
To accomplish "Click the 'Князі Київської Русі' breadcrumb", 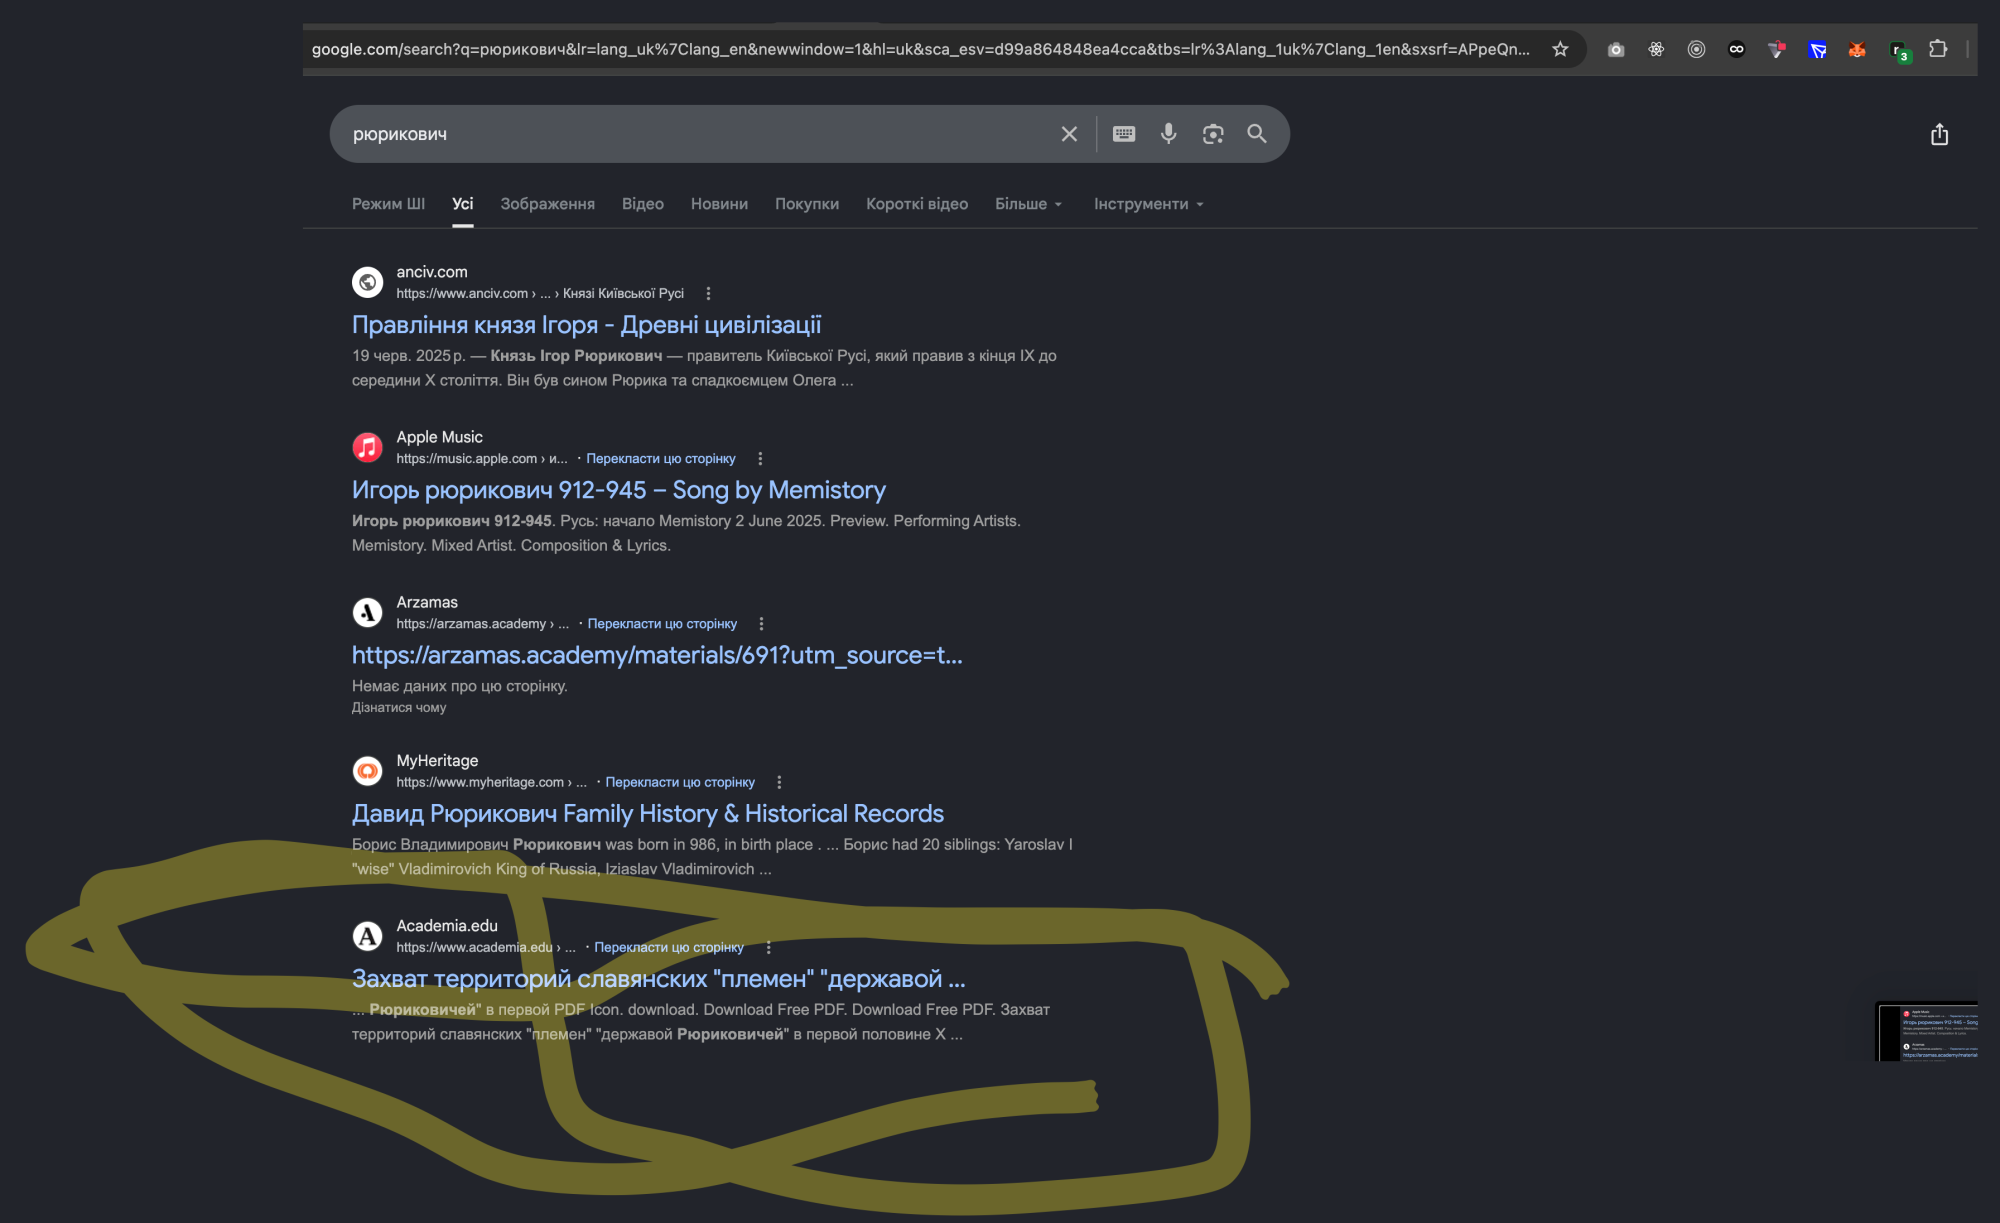I will tap(623, 293).
